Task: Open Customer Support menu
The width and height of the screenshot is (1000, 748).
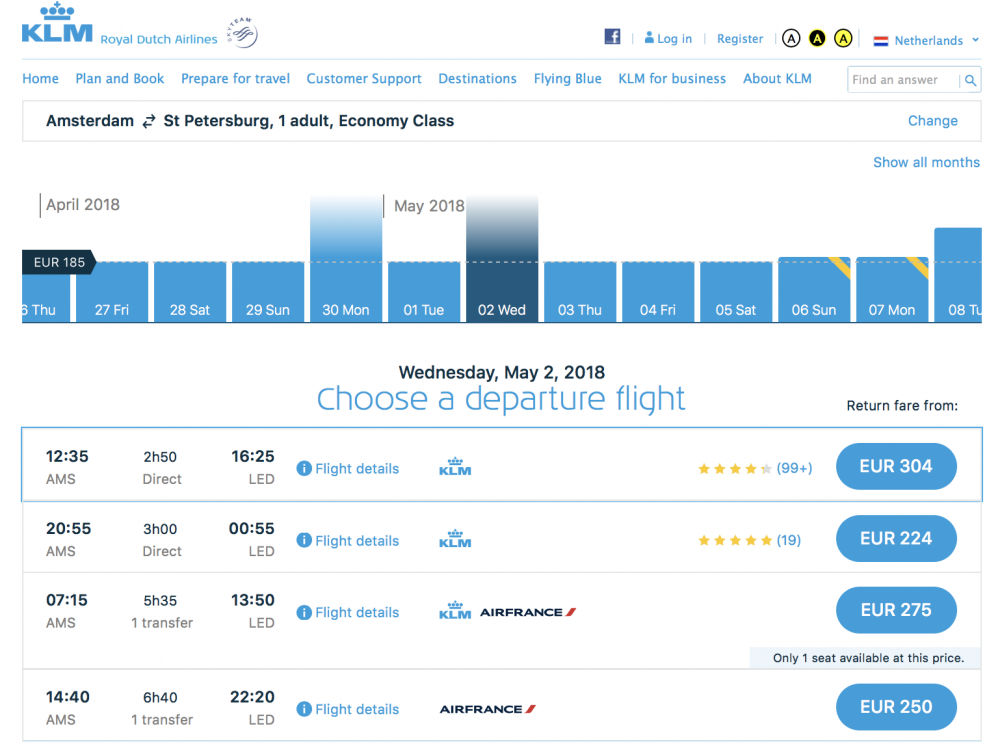Action: click(x=364, y=79)
